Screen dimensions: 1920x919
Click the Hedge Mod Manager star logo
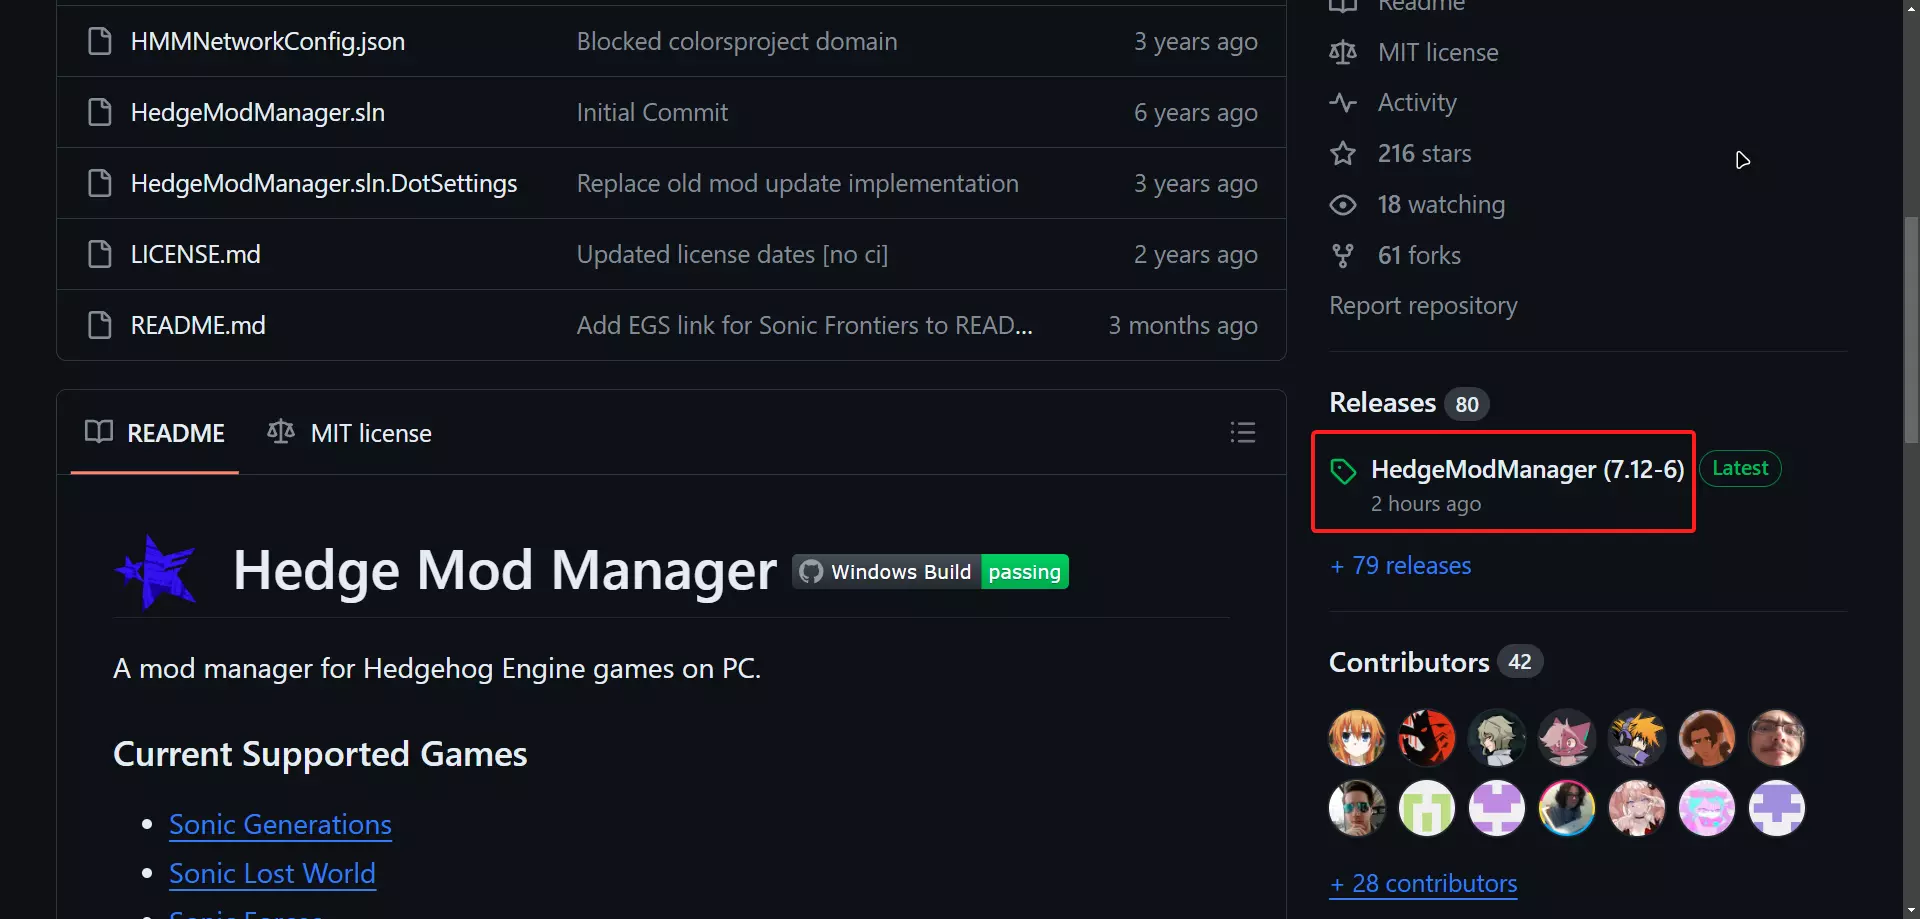click(x=156, y=572)
